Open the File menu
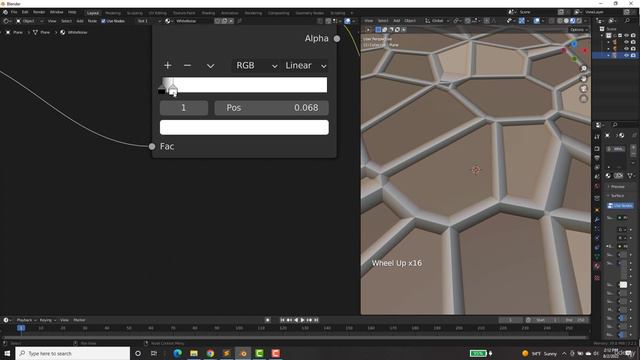 pyautogui.click(x=14, y=12)
